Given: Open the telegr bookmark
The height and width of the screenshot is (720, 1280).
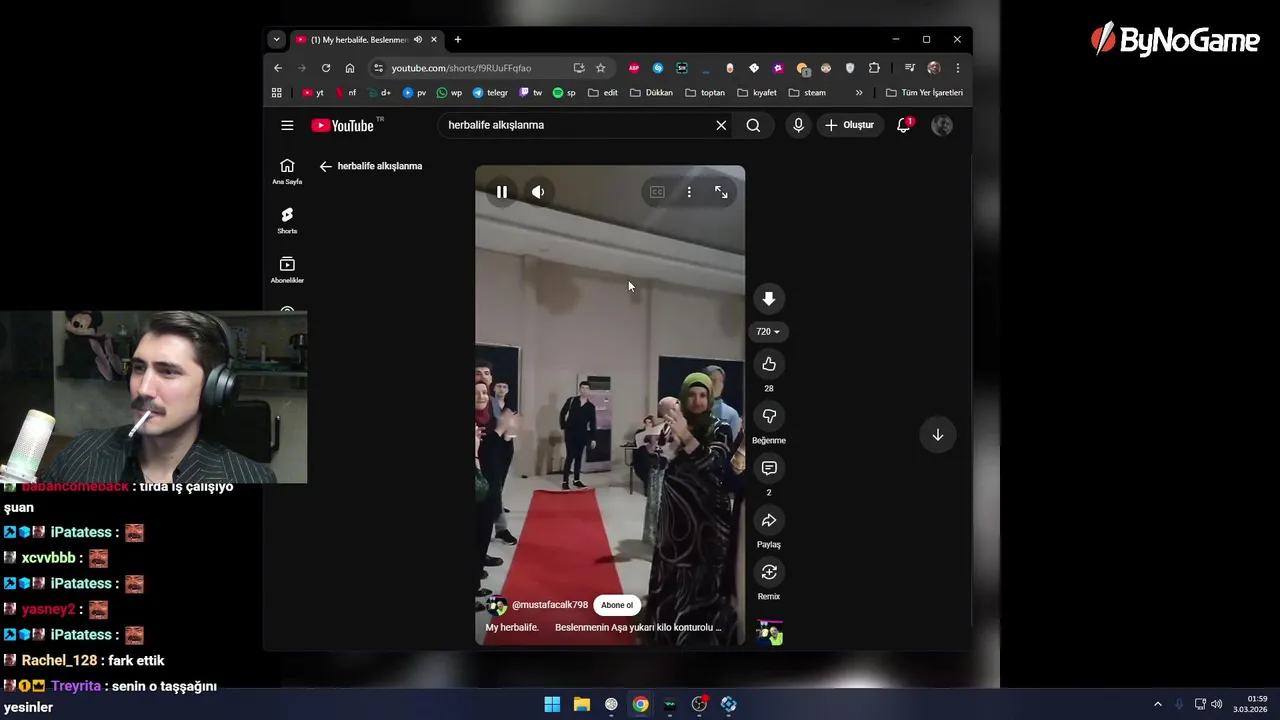Looking at the screenshot, I should pyautogui.click(x=490, y=93).
